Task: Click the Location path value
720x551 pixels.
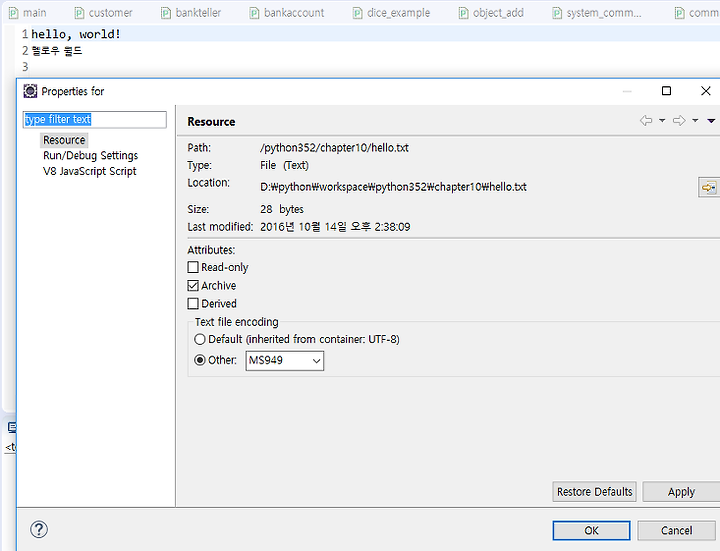Action: (394, 187)
